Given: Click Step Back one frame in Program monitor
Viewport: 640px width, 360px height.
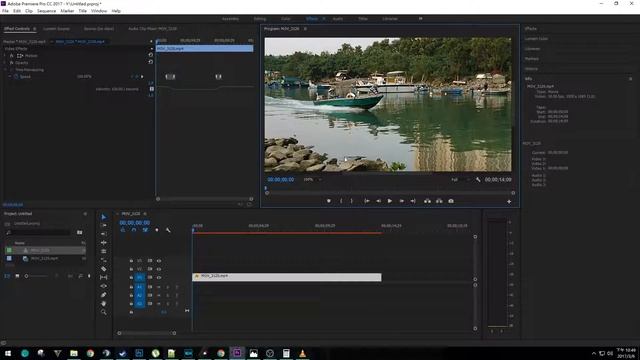Looking at the screenshot, I should pyautogui.click(x=378, y=201).
